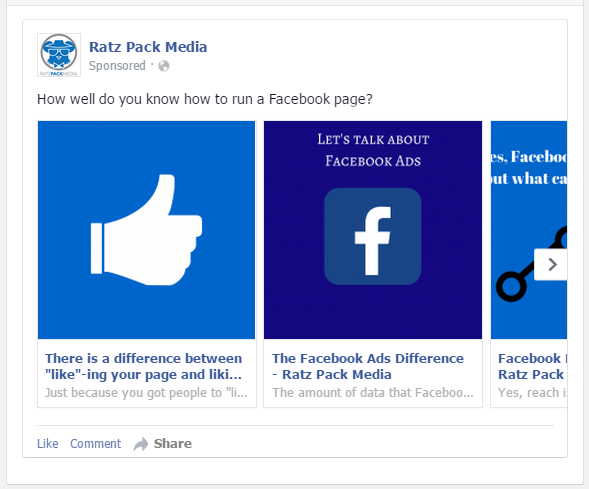Like the sponsored post

pyautogui.click(x=48, y=444)
